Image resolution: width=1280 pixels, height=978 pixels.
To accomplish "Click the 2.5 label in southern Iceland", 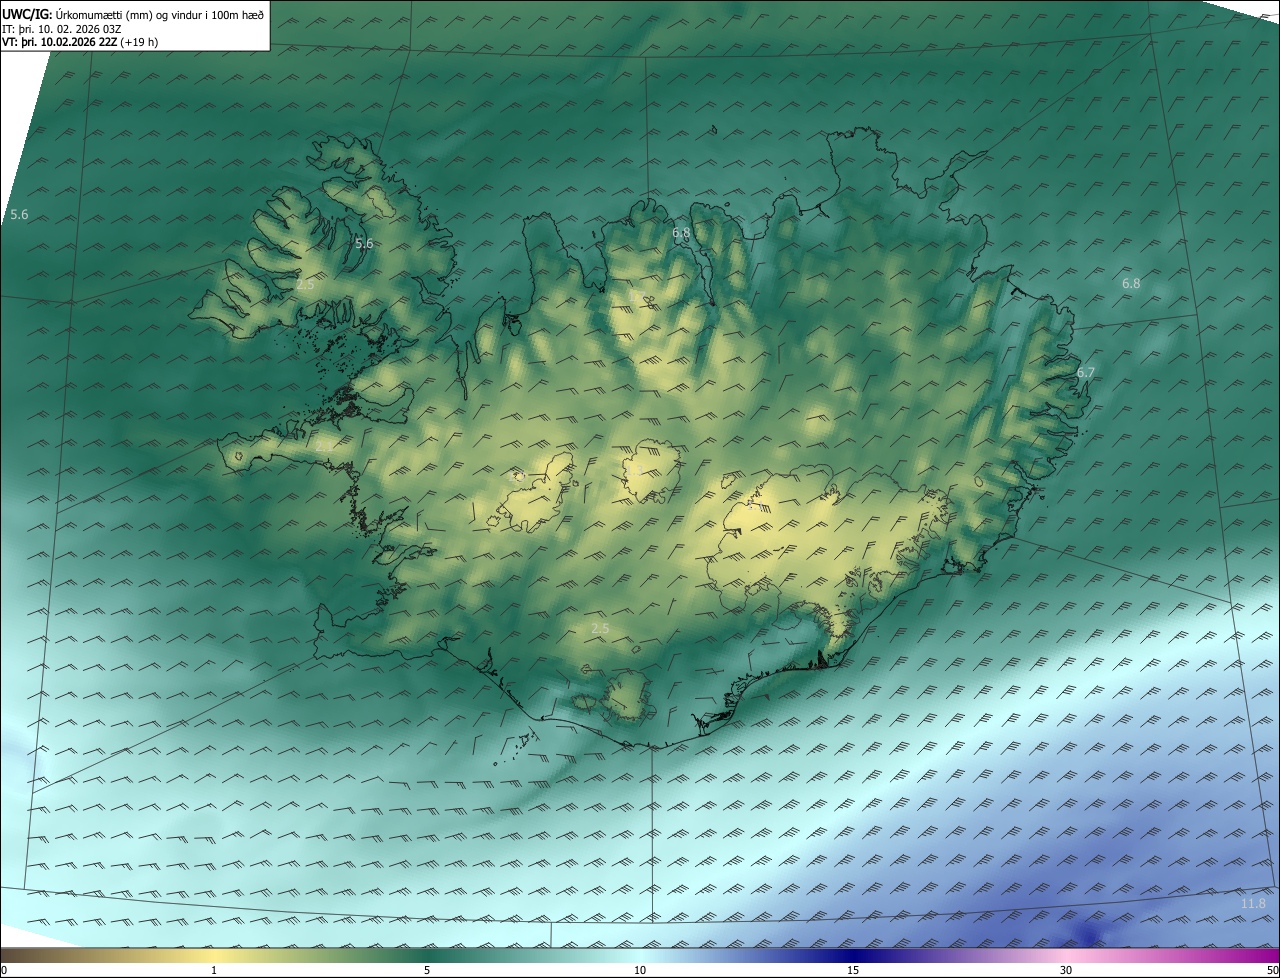I will click(600, 628).
